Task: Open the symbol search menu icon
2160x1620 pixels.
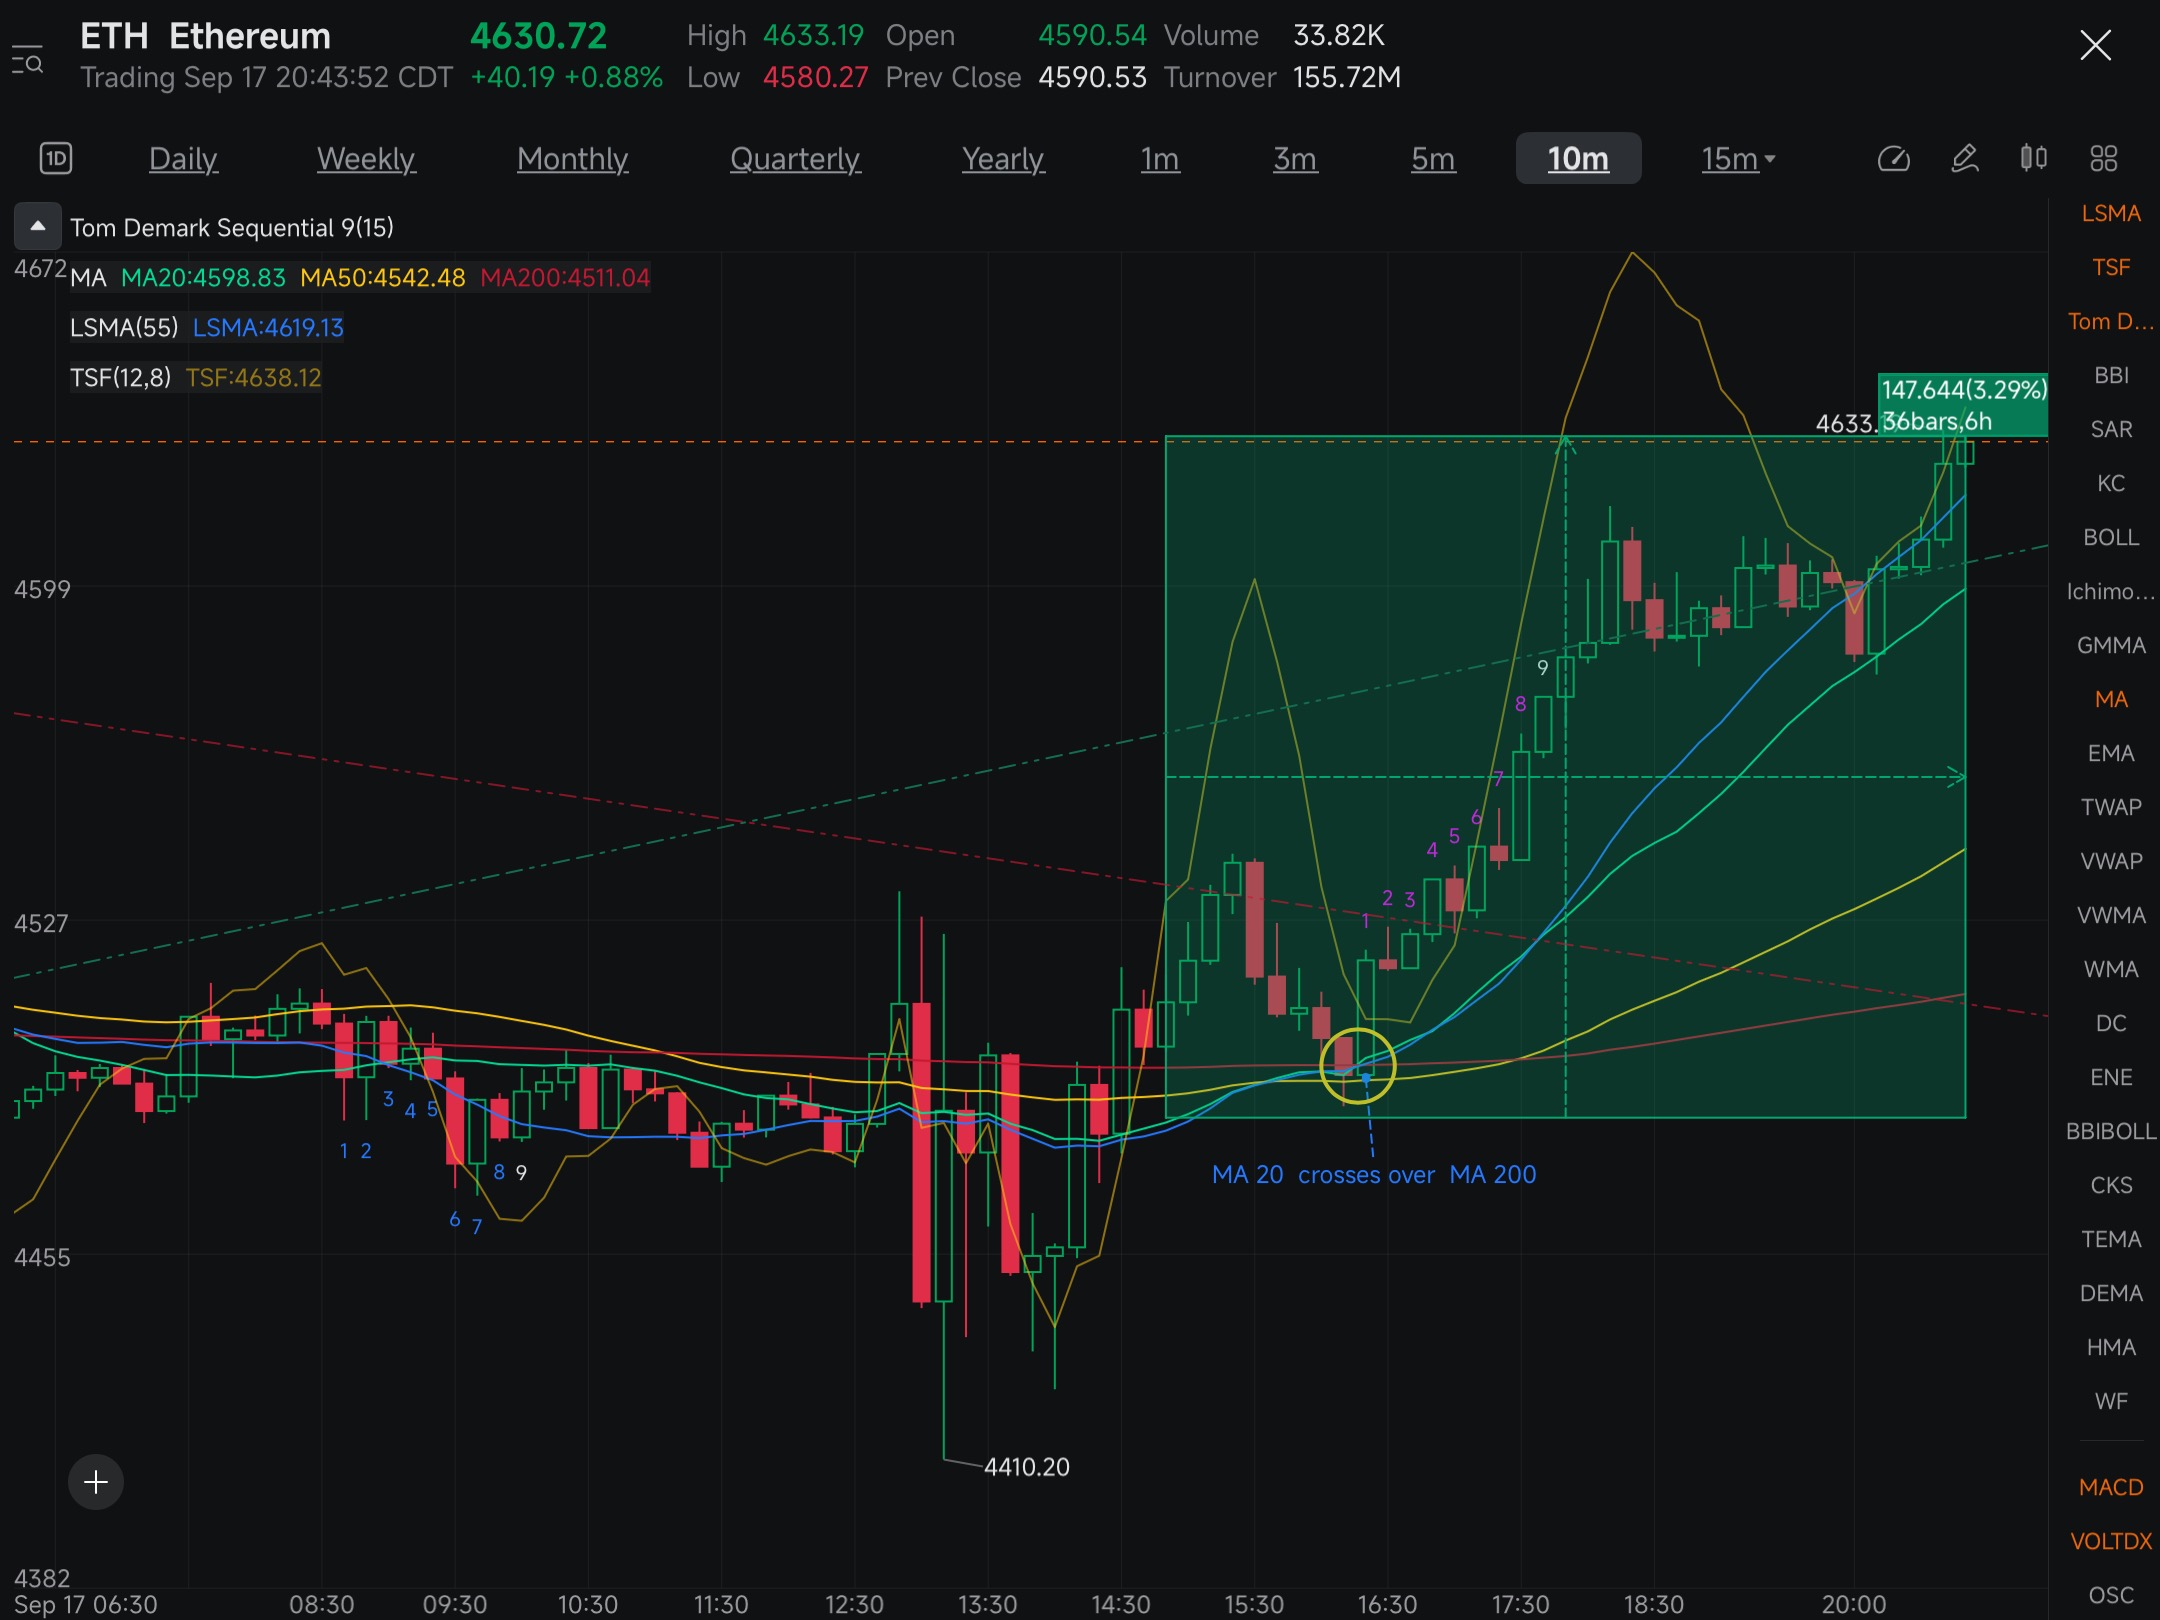Action: [27, 58]
